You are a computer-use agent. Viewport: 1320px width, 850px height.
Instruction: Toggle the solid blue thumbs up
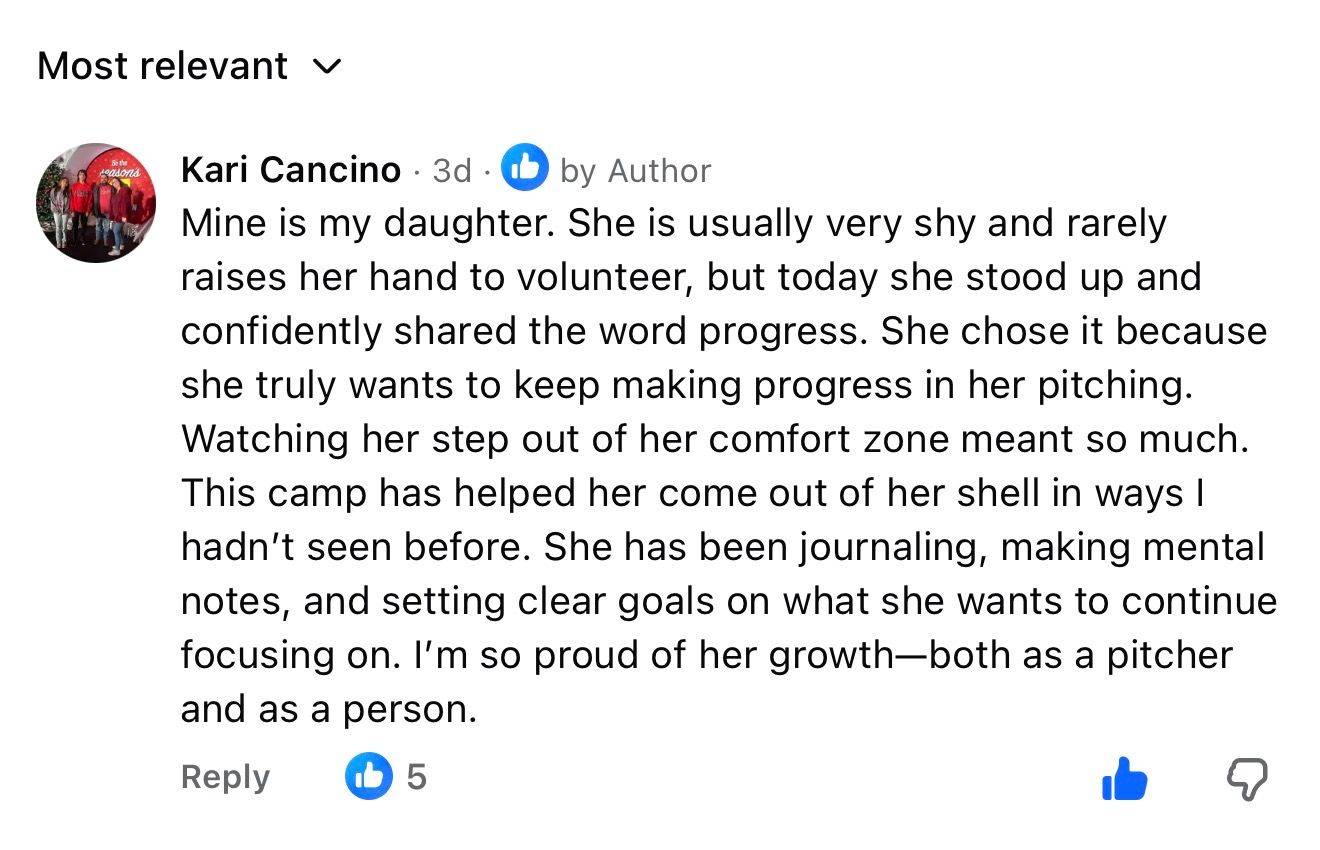tap(1124, 779)
